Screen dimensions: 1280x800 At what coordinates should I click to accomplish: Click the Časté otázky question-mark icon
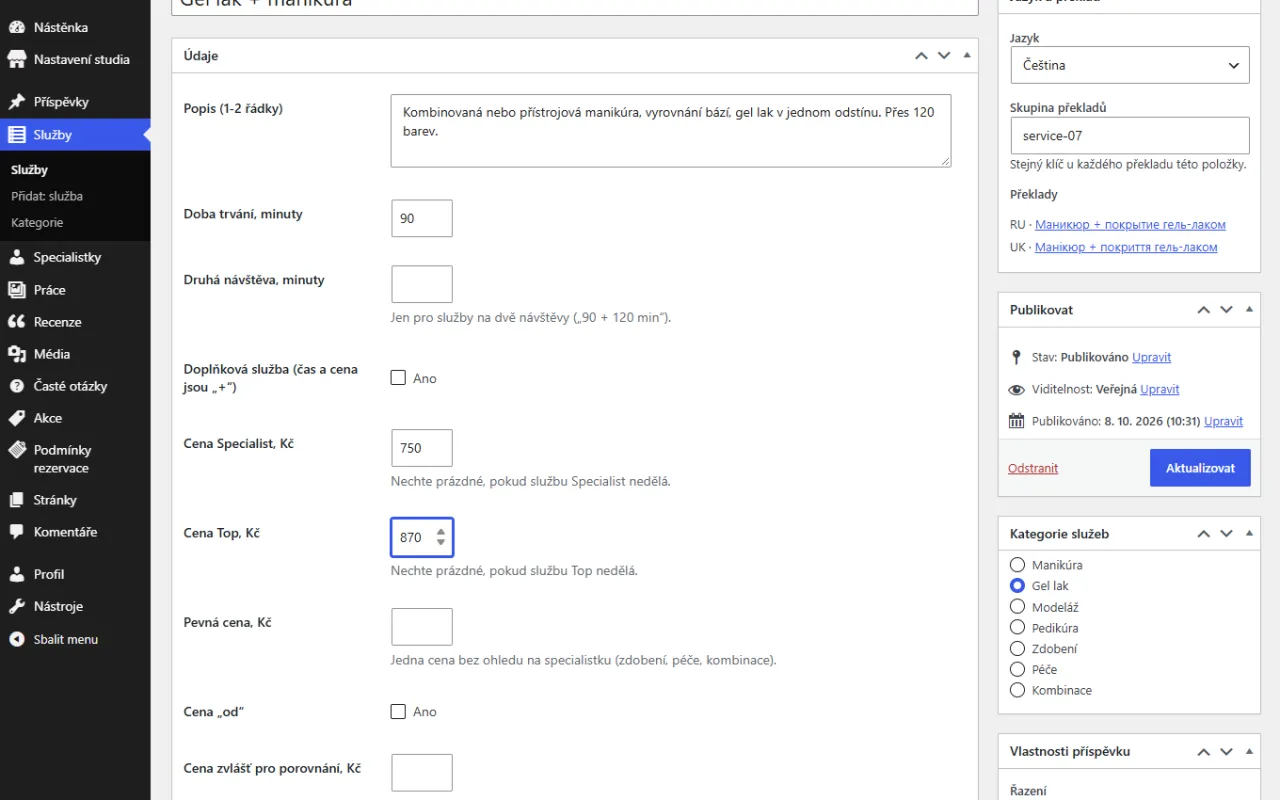16,386
